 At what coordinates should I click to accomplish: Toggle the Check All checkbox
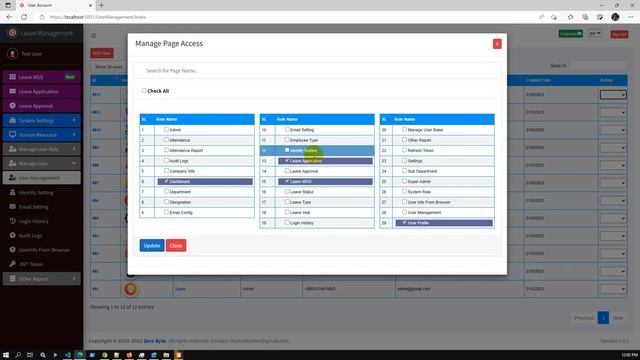coord(144,91)
